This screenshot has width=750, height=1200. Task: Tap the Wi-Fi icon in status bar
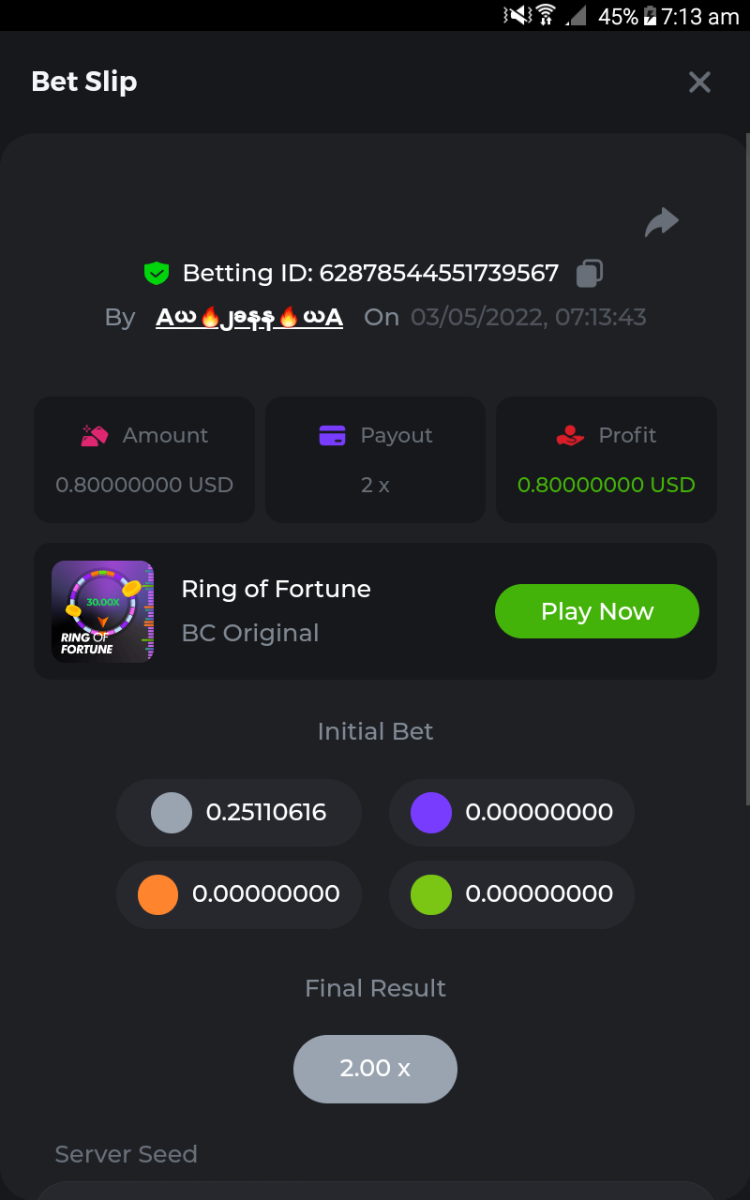(545, 15)
